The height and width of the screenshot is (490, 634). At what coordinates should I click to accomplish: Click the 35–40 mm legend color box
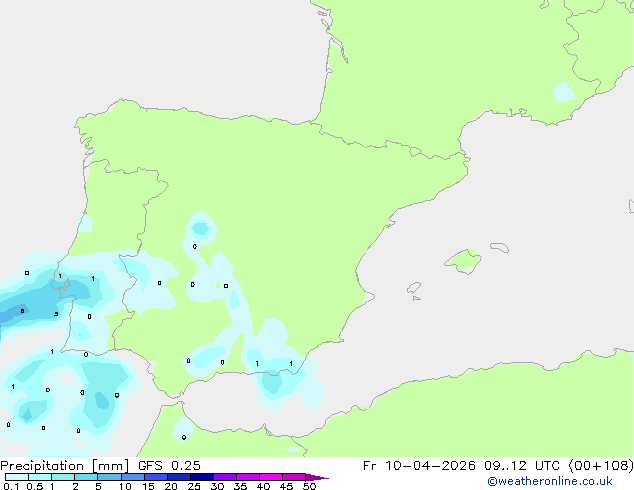(x=248, y=477)
